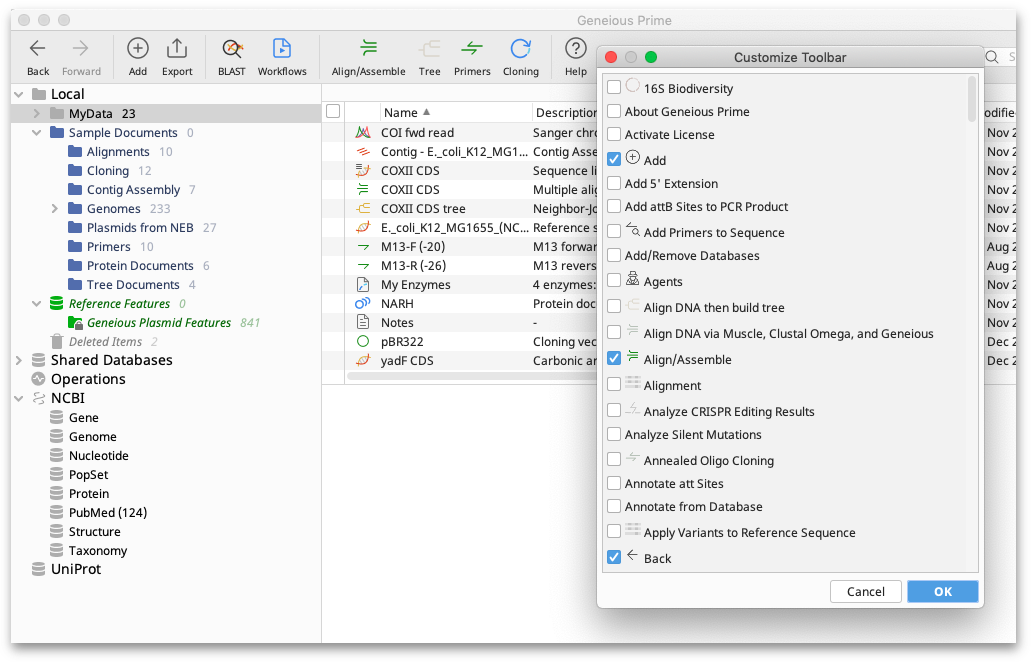Click the Deleted Items trash icon

pos(57,342)
